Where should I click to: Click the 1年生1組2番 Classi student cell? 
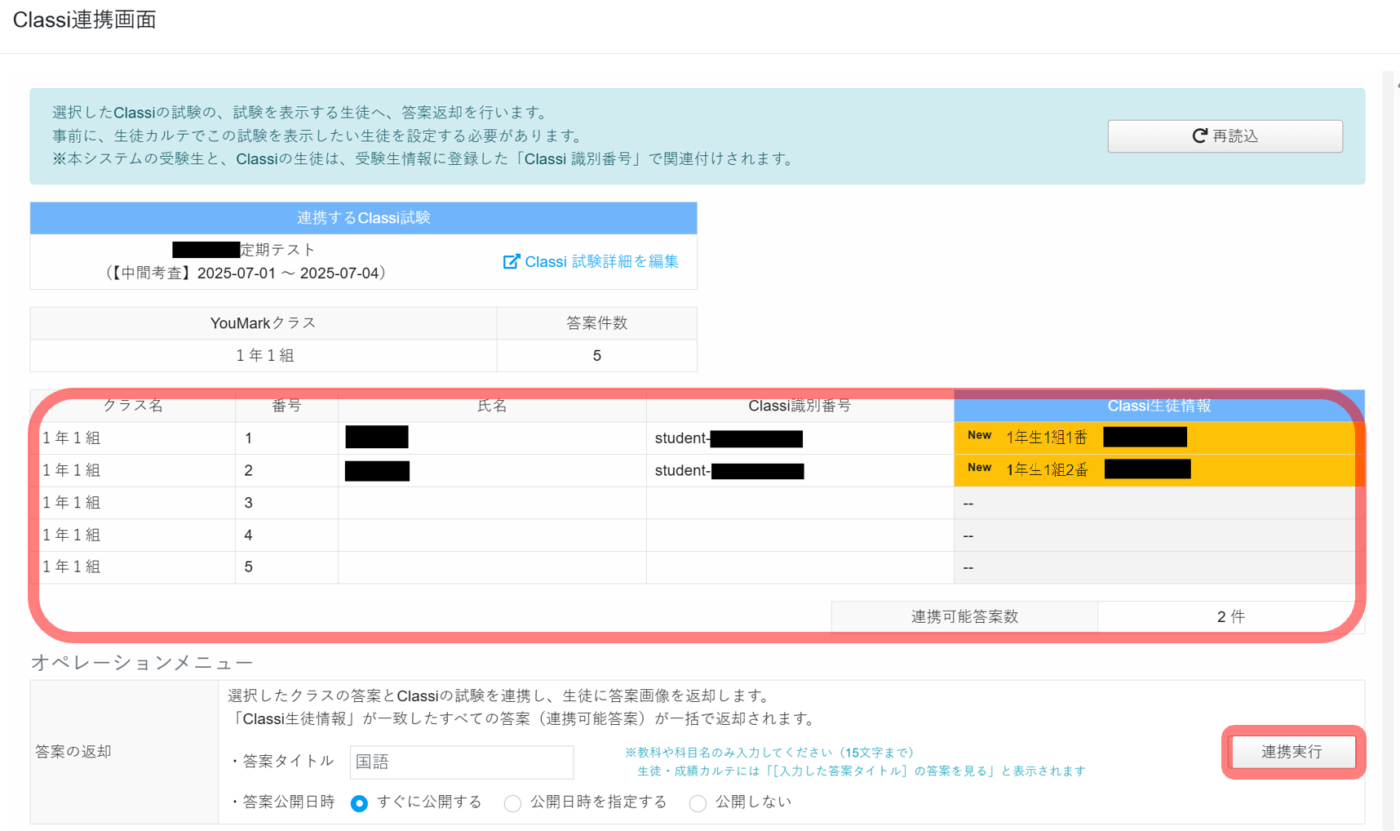1160,470
